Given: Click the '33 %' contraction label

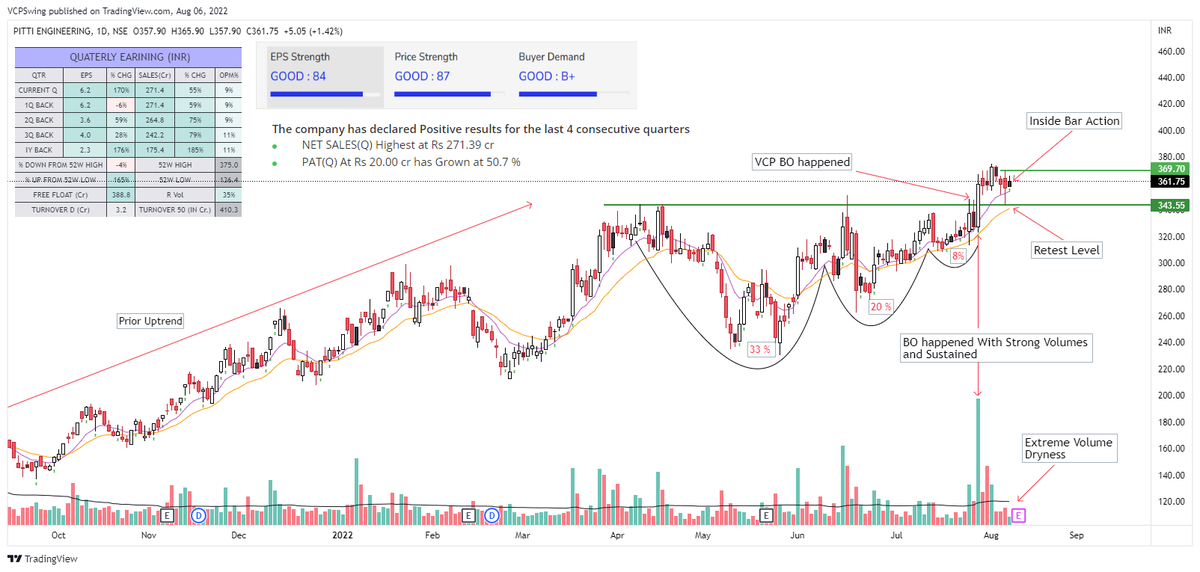Looking at the screenshot, I should [x=759, y=349].
